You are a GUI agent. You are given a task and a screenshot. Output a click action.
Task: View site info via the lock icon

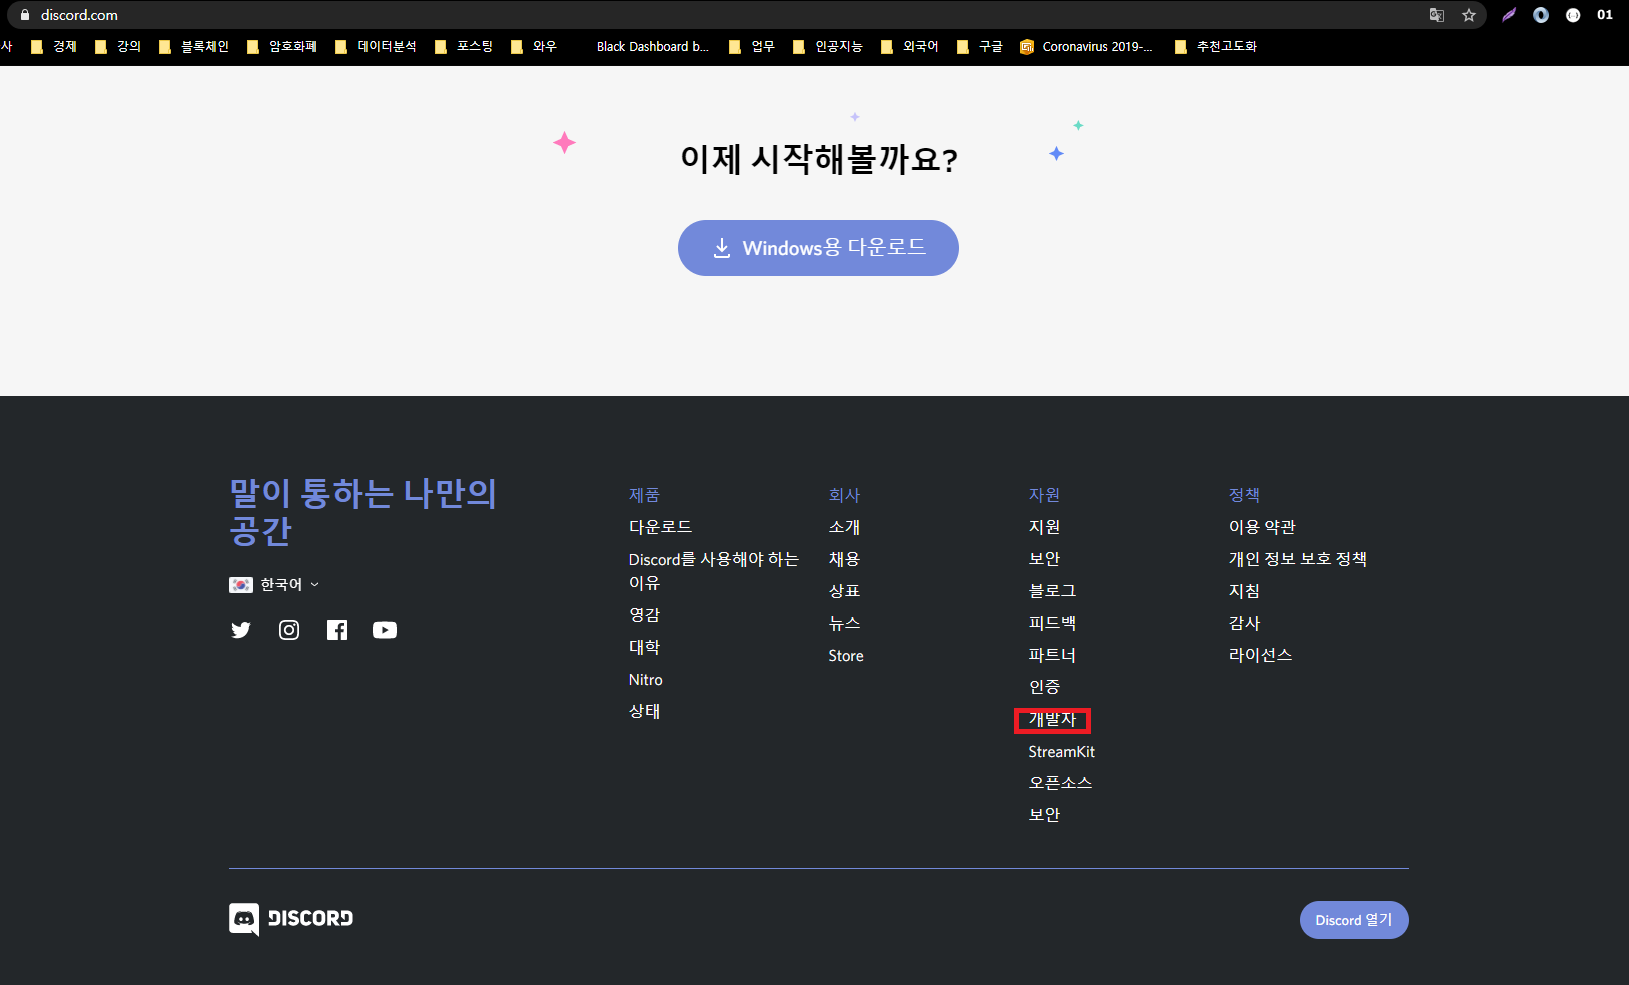[25, 15]
